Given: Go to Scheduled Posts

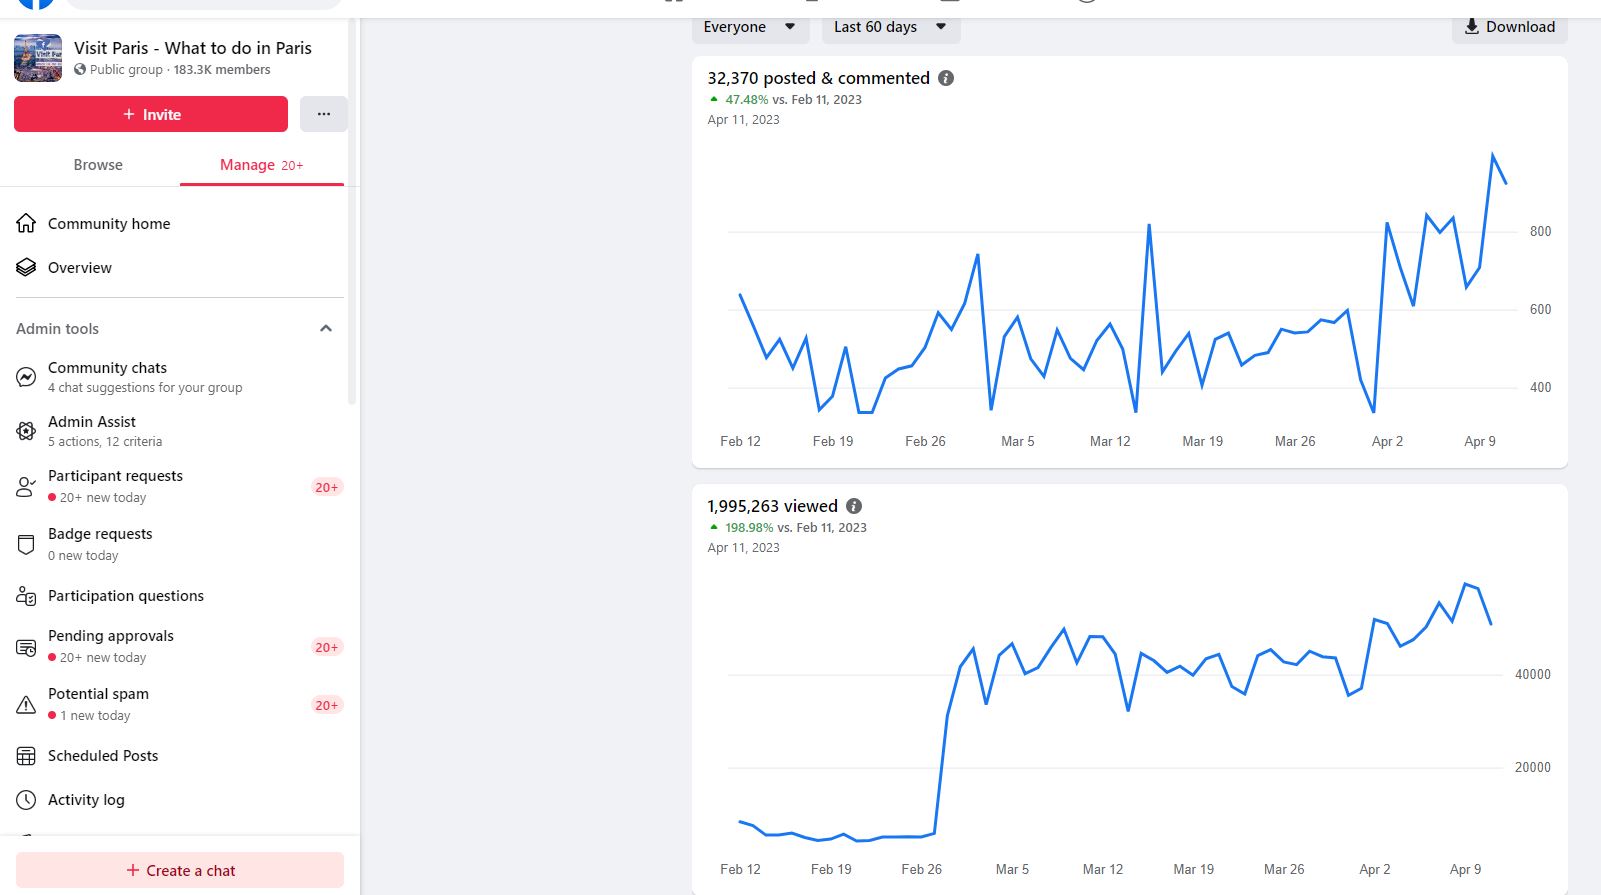Looking at the screenshot, I should (x=180, y=756).
